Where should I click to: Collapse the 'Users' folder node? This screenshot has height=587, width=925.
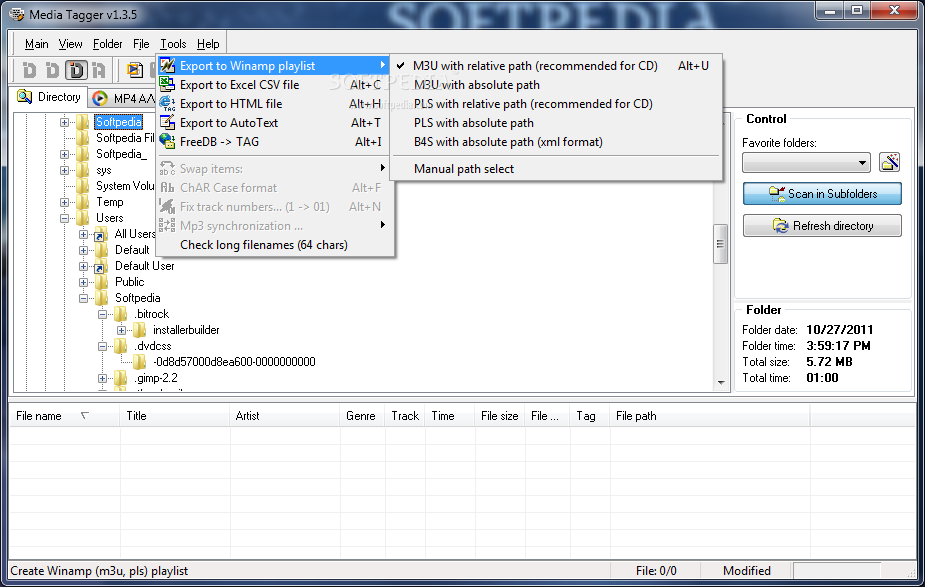(x=64, y=218)
